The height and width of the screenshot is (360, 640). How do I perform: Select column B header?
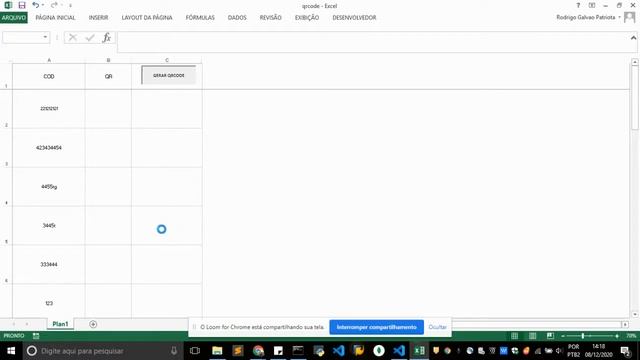tap(108, 60)
